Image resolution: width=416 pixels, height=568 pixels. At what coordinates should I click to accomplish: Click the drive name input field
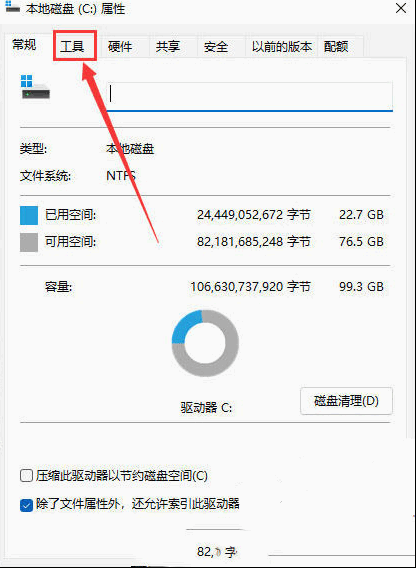pyautogui.click(x=250, y=96)
